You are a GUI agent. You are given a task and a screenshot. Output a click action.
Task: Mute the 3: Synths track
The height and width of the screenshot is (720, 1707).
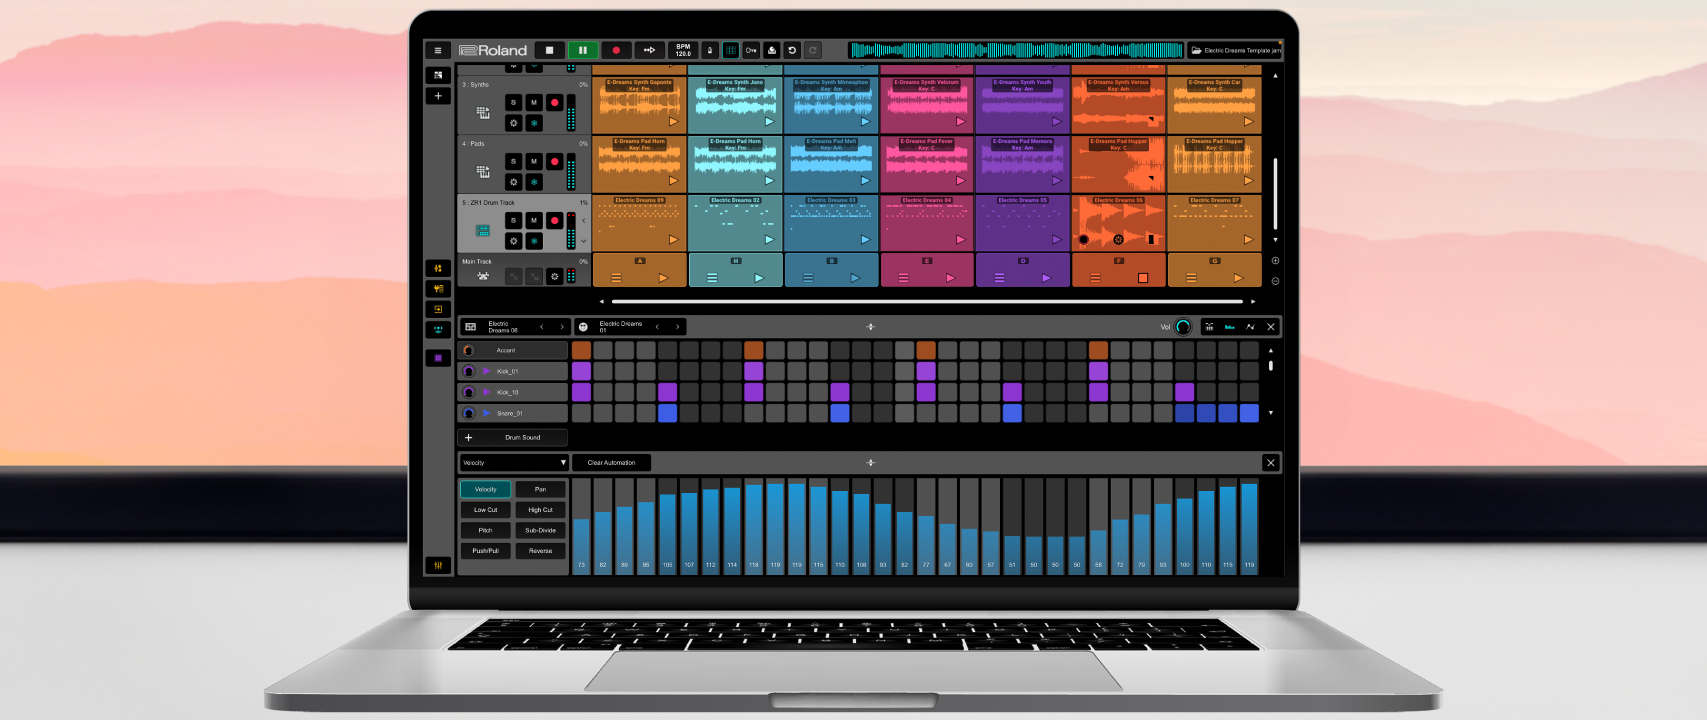pyautogui.click(x=534, y=102)
